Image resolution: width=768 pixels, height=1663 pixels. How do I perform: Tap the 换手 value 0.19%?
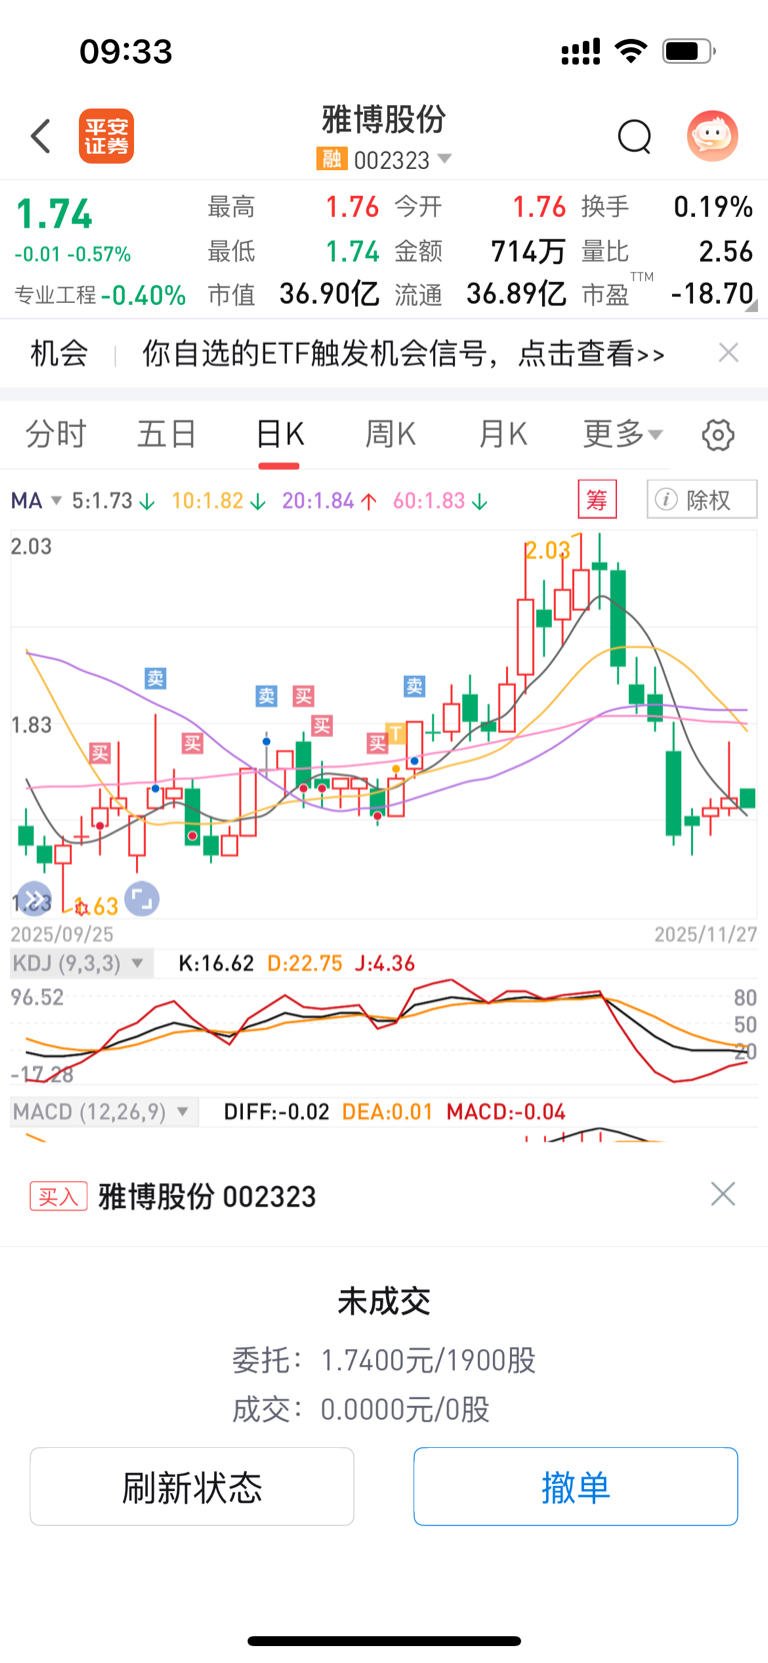coord(713,207)
